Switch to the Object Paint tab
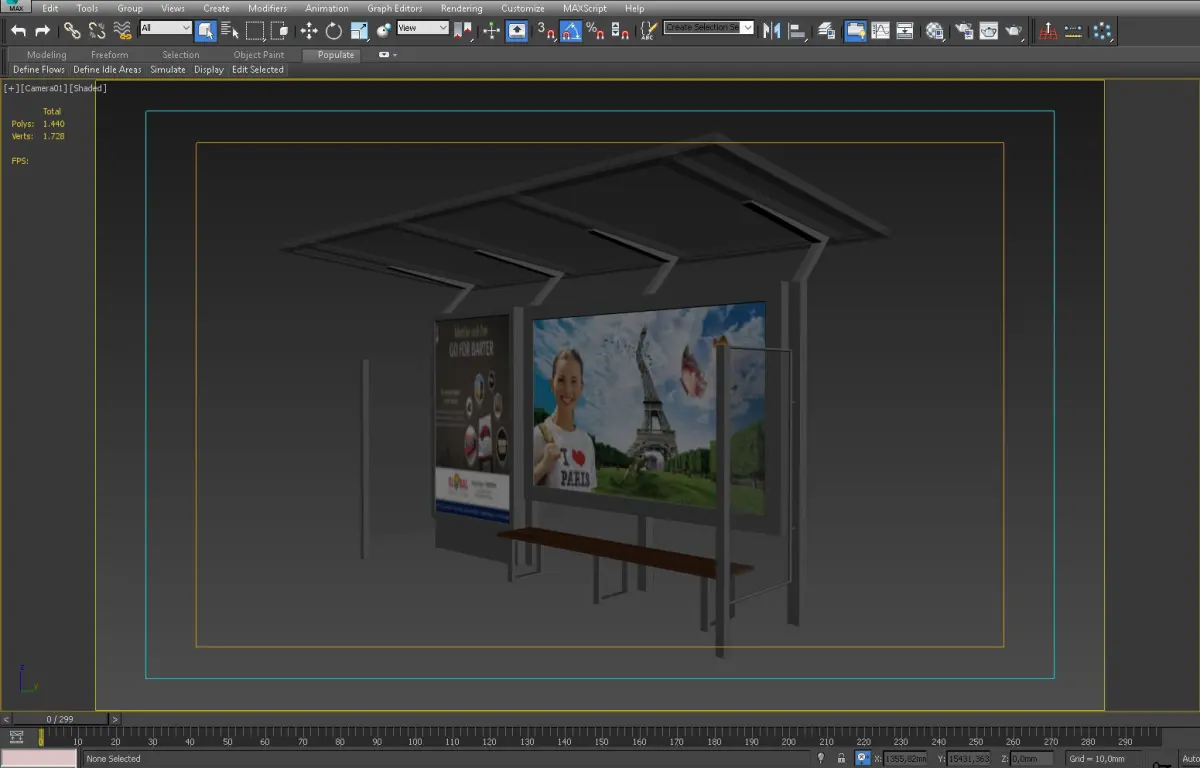The image size is (1200, 768). pos(259,55)
